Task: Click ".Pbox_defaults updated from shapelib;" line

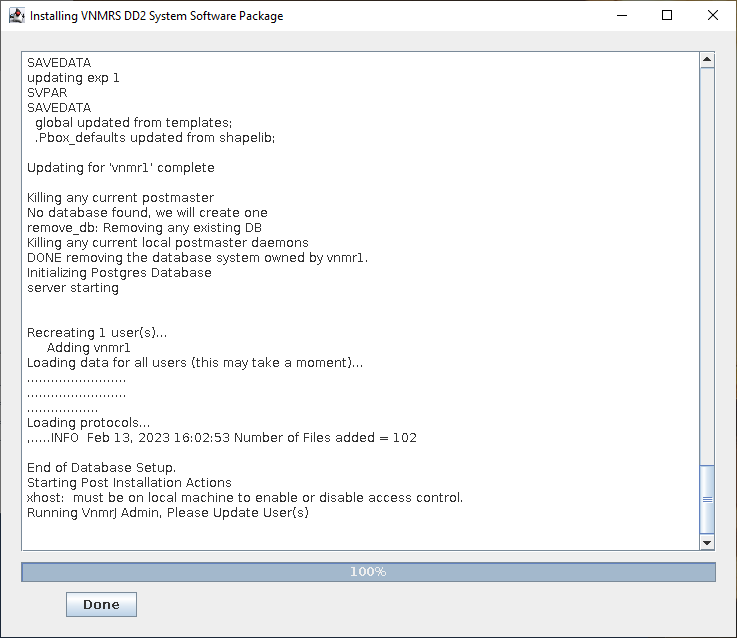Action: 155,138
